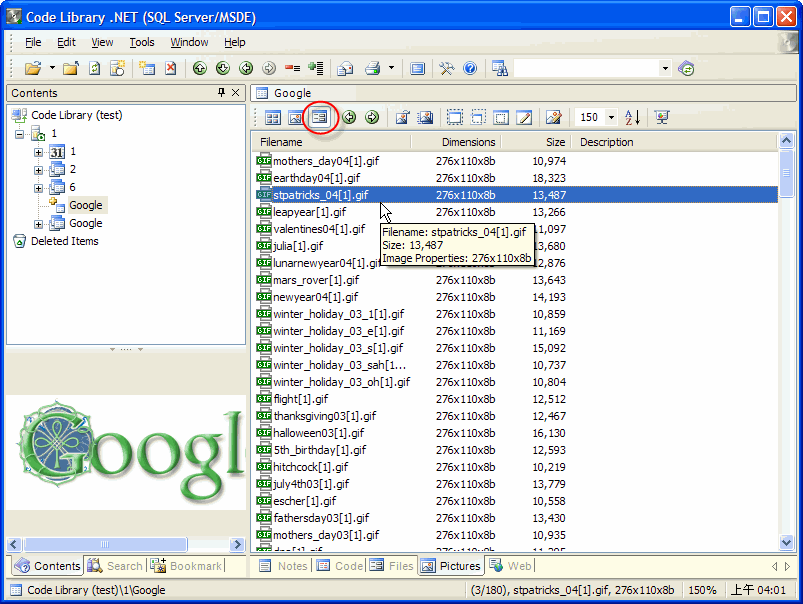Expand the calendar node labeled 1

38,152
